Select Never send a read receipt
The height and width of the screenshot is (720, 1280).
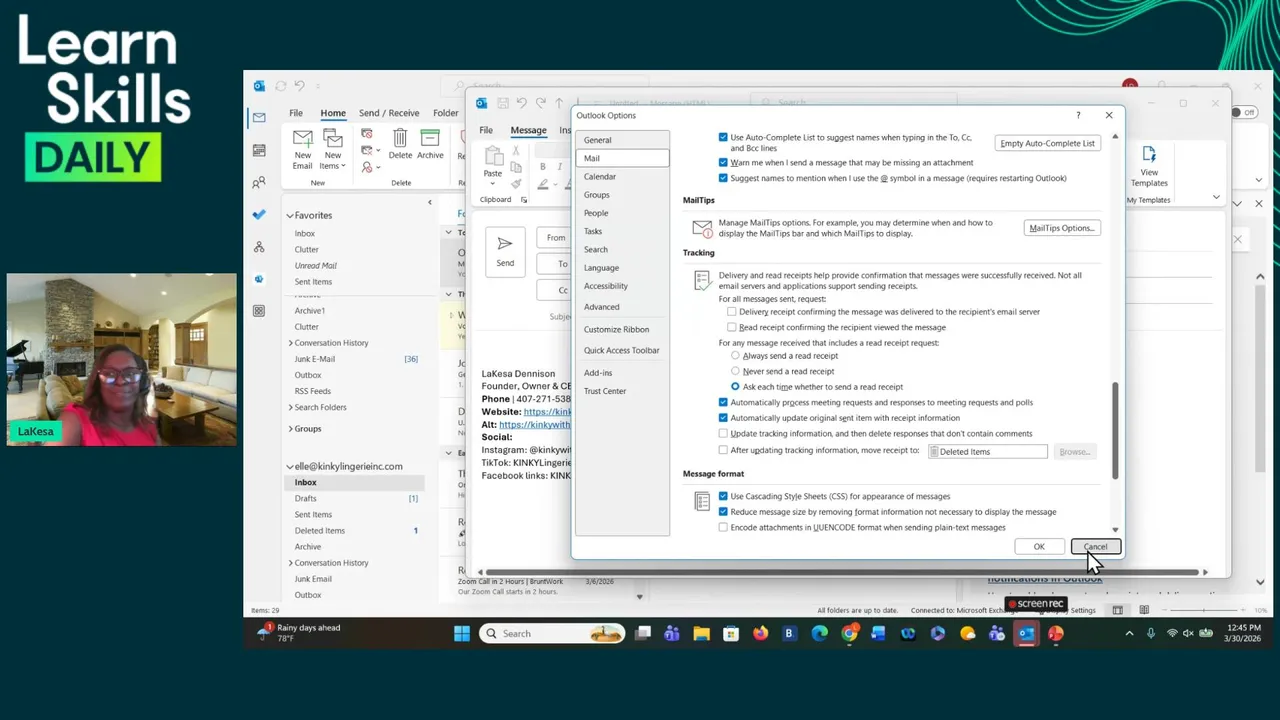pyautogui.click(x=736, y=371)
